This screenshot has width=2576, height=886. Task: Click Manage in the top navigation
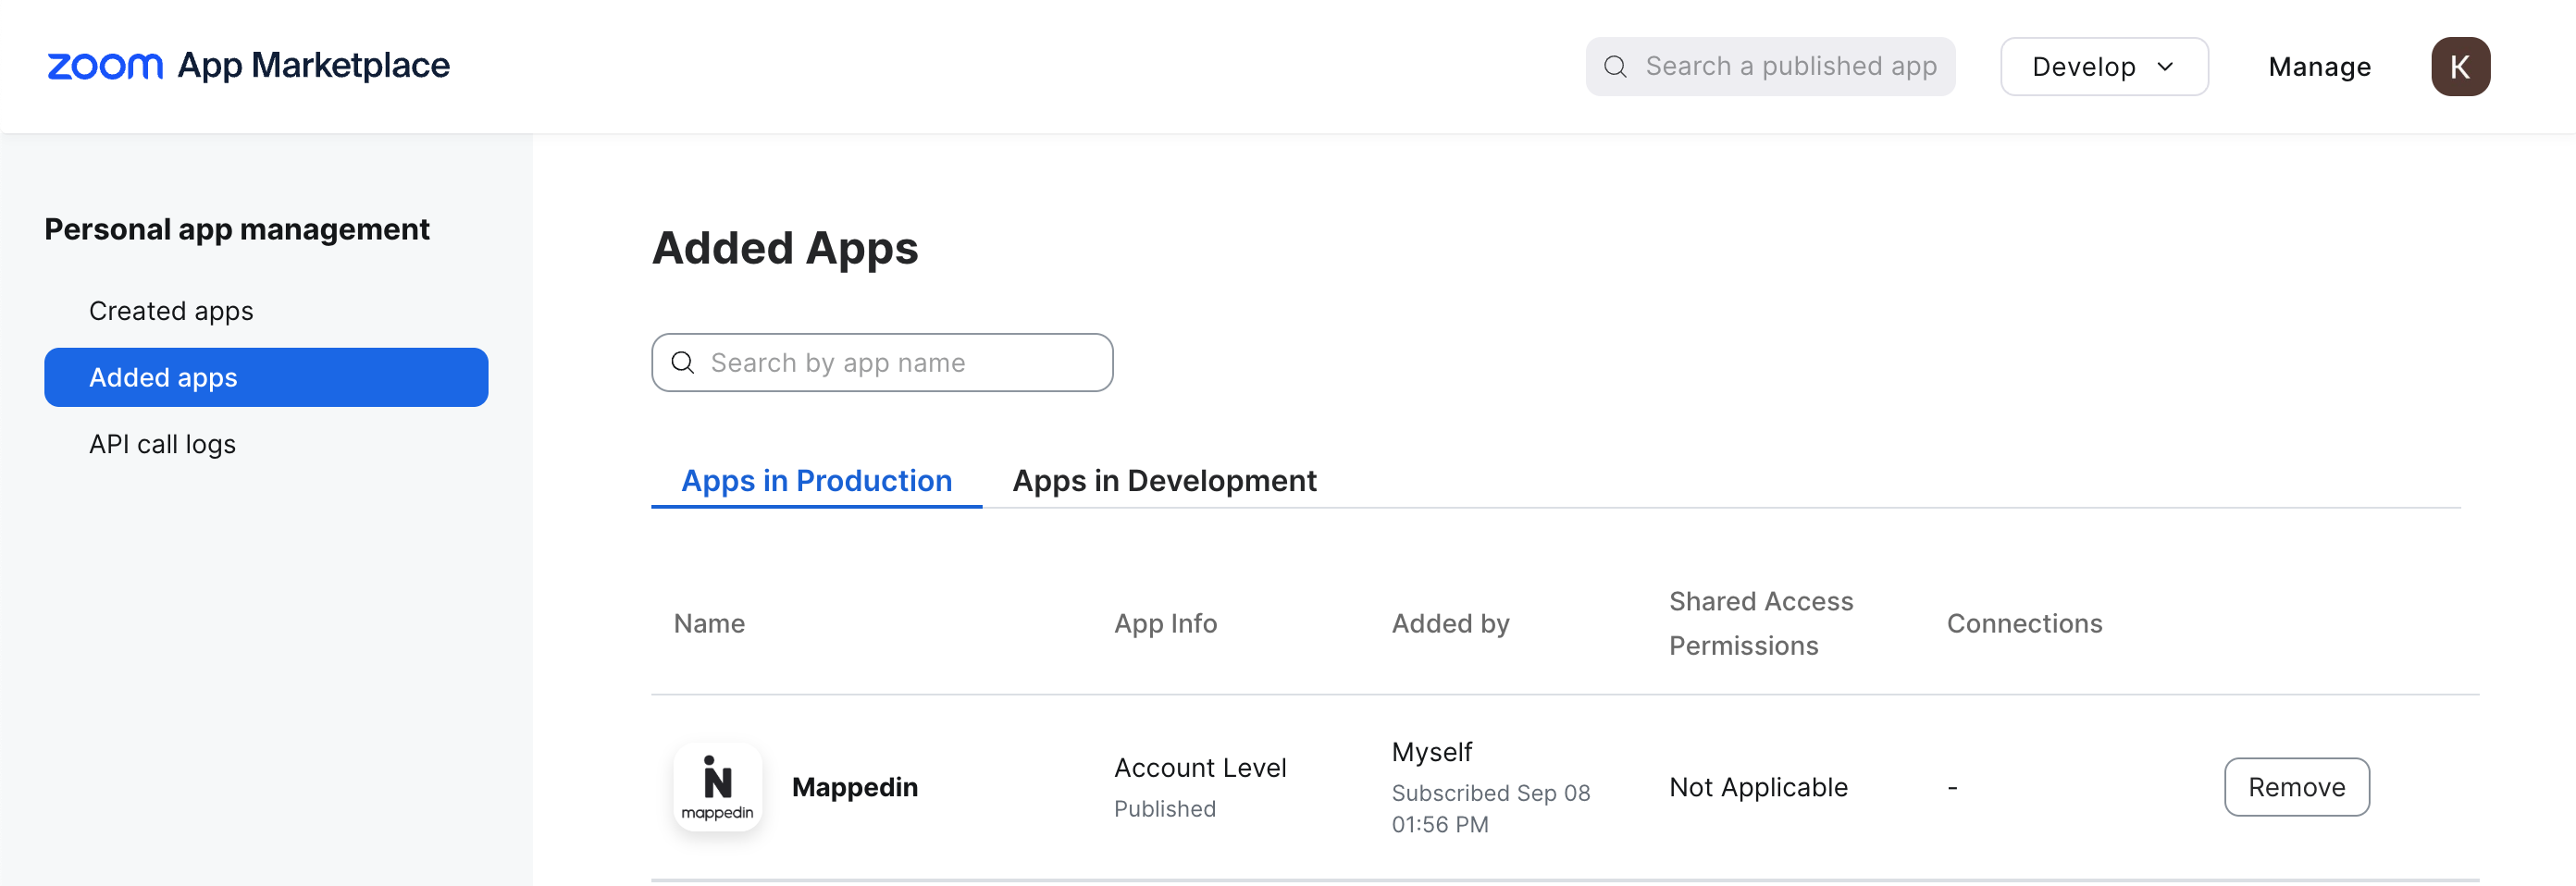coord(2319,66)
